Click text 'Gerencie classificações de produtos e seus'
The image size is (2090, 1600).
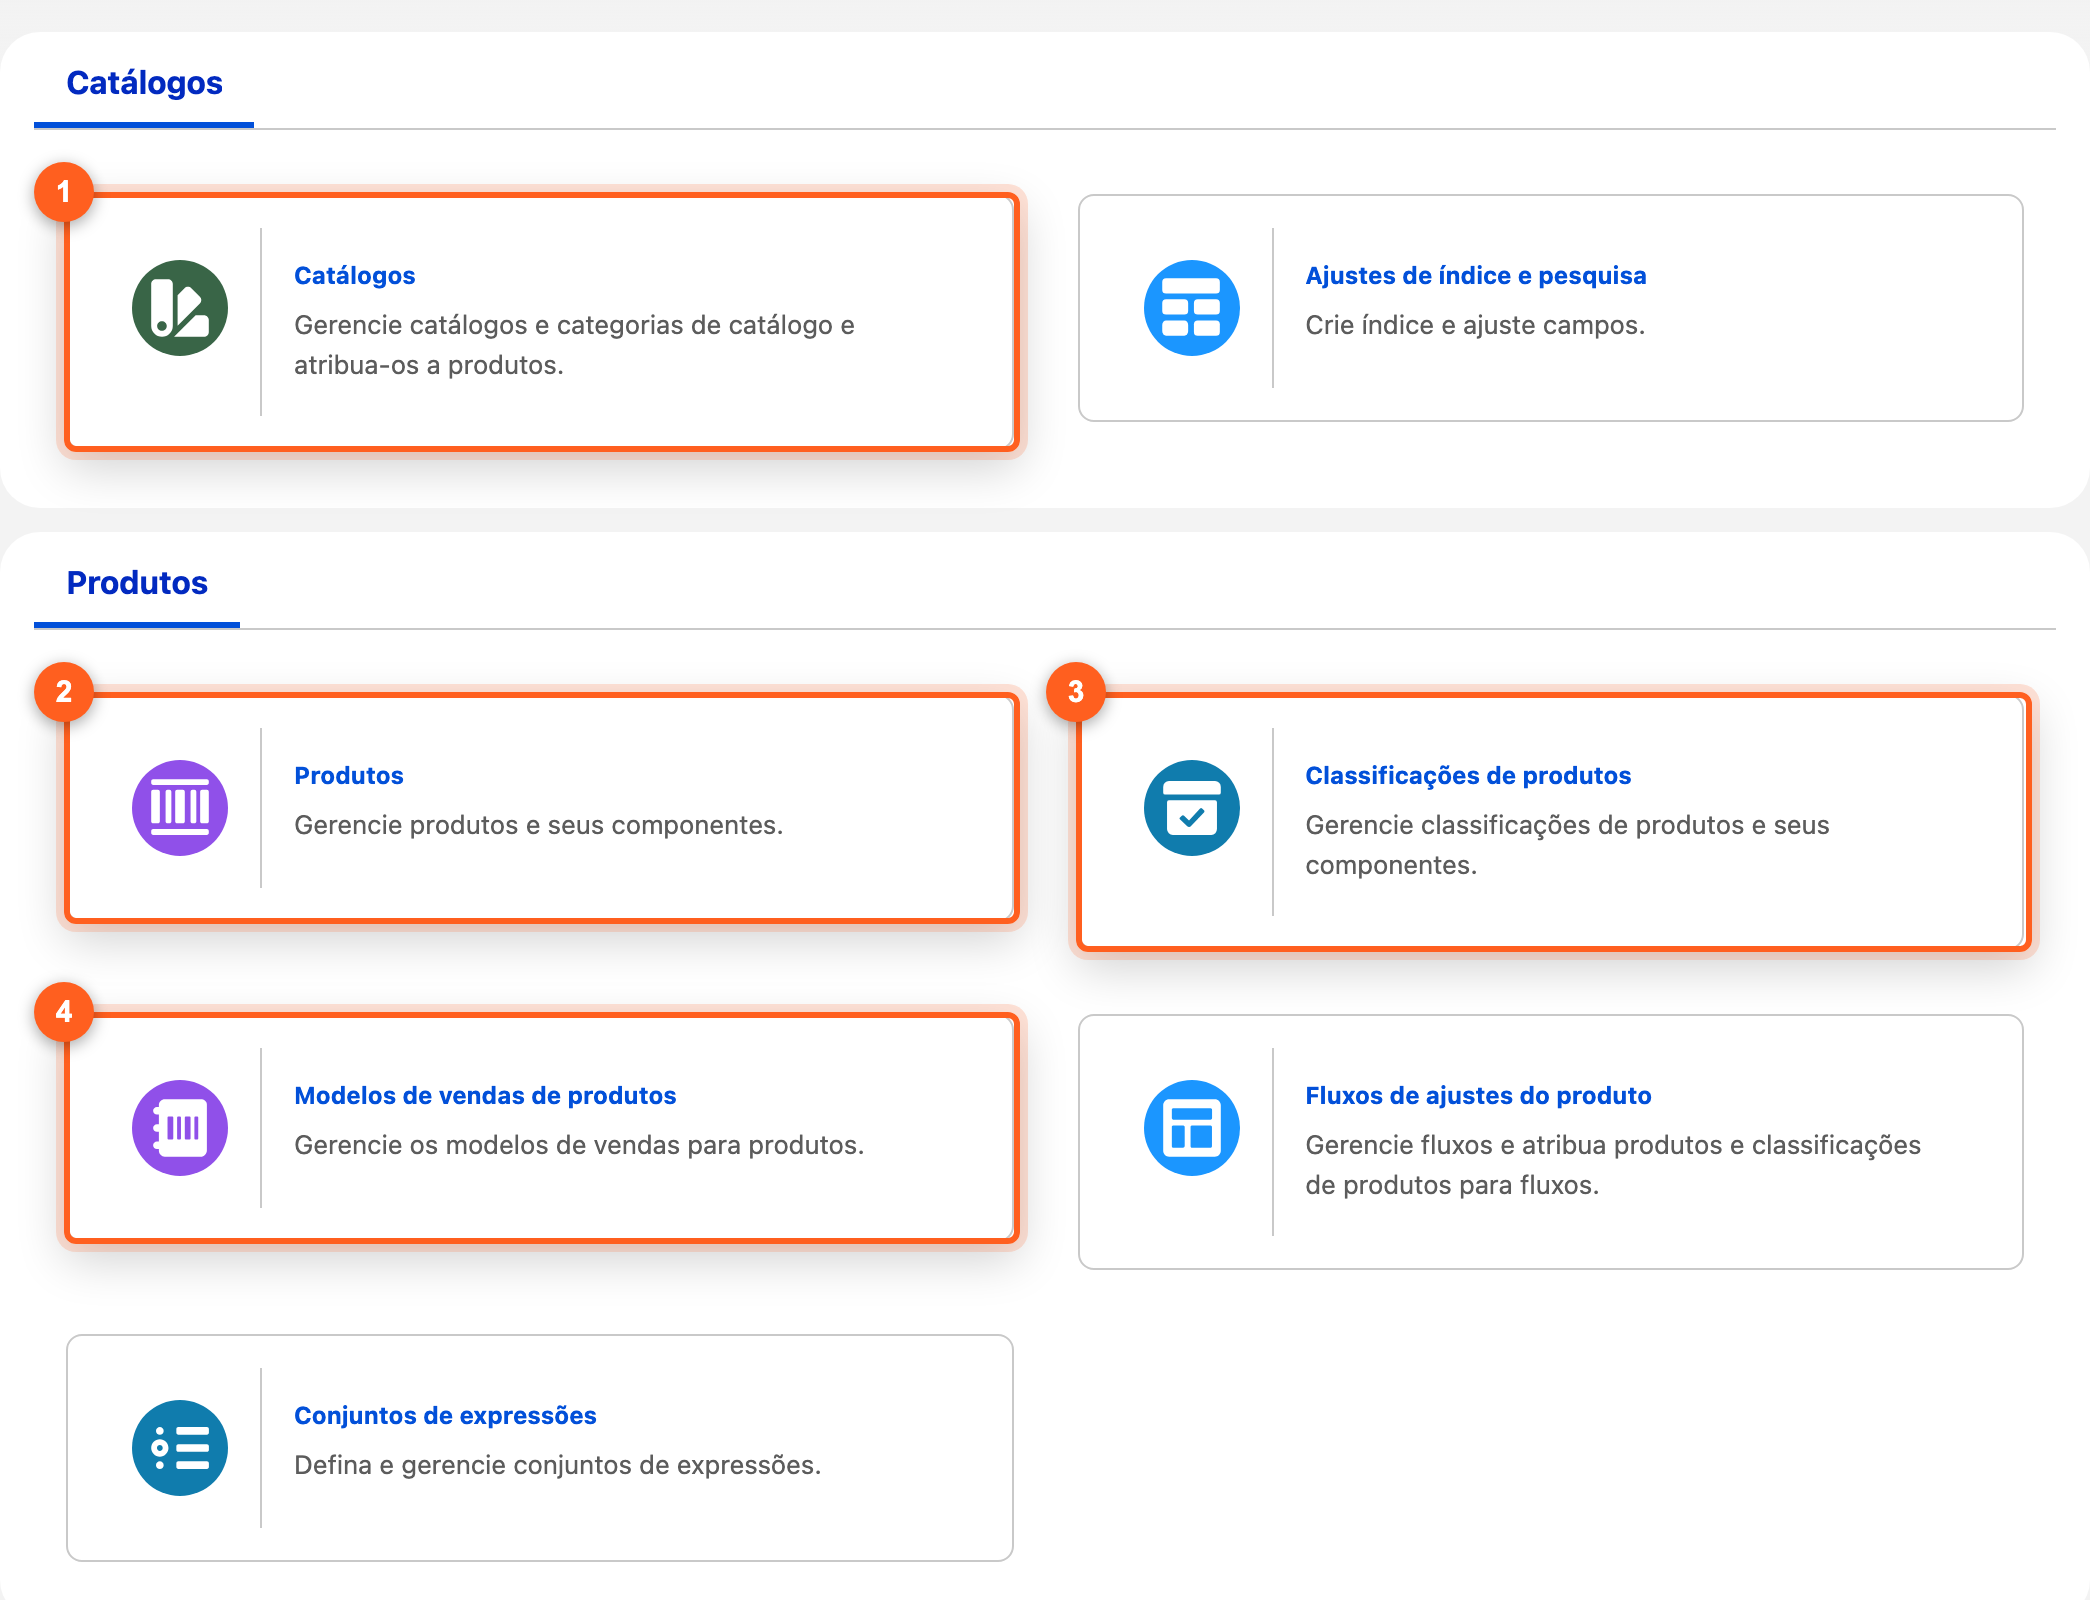(1567, 825)
